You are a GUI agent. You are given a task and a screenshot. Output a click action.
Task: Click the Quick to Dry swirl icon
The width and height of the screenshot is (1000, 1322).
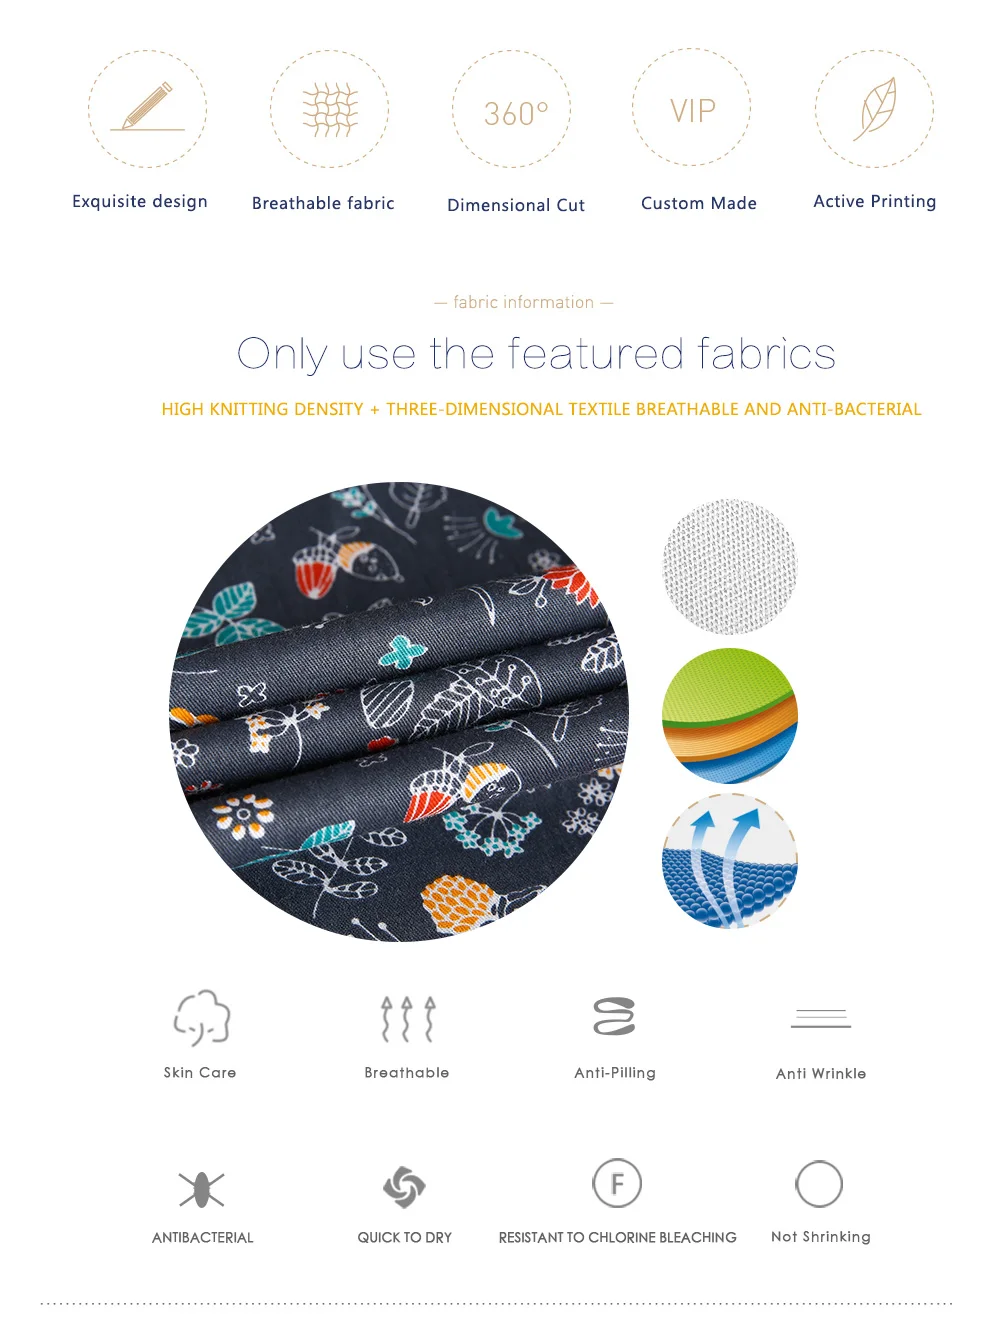point(404,1187)
